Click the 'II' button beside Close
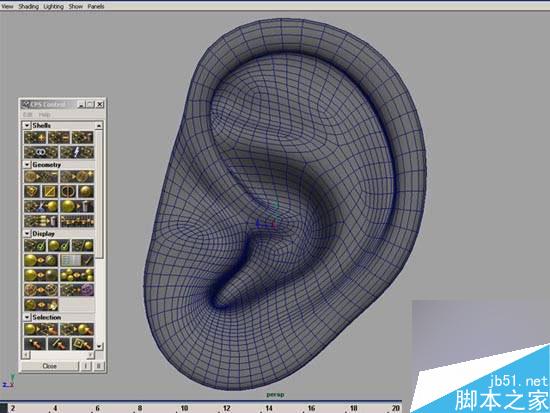Image resolution: width=550 pixels, height=413 pixels. (x=99, y=366)
